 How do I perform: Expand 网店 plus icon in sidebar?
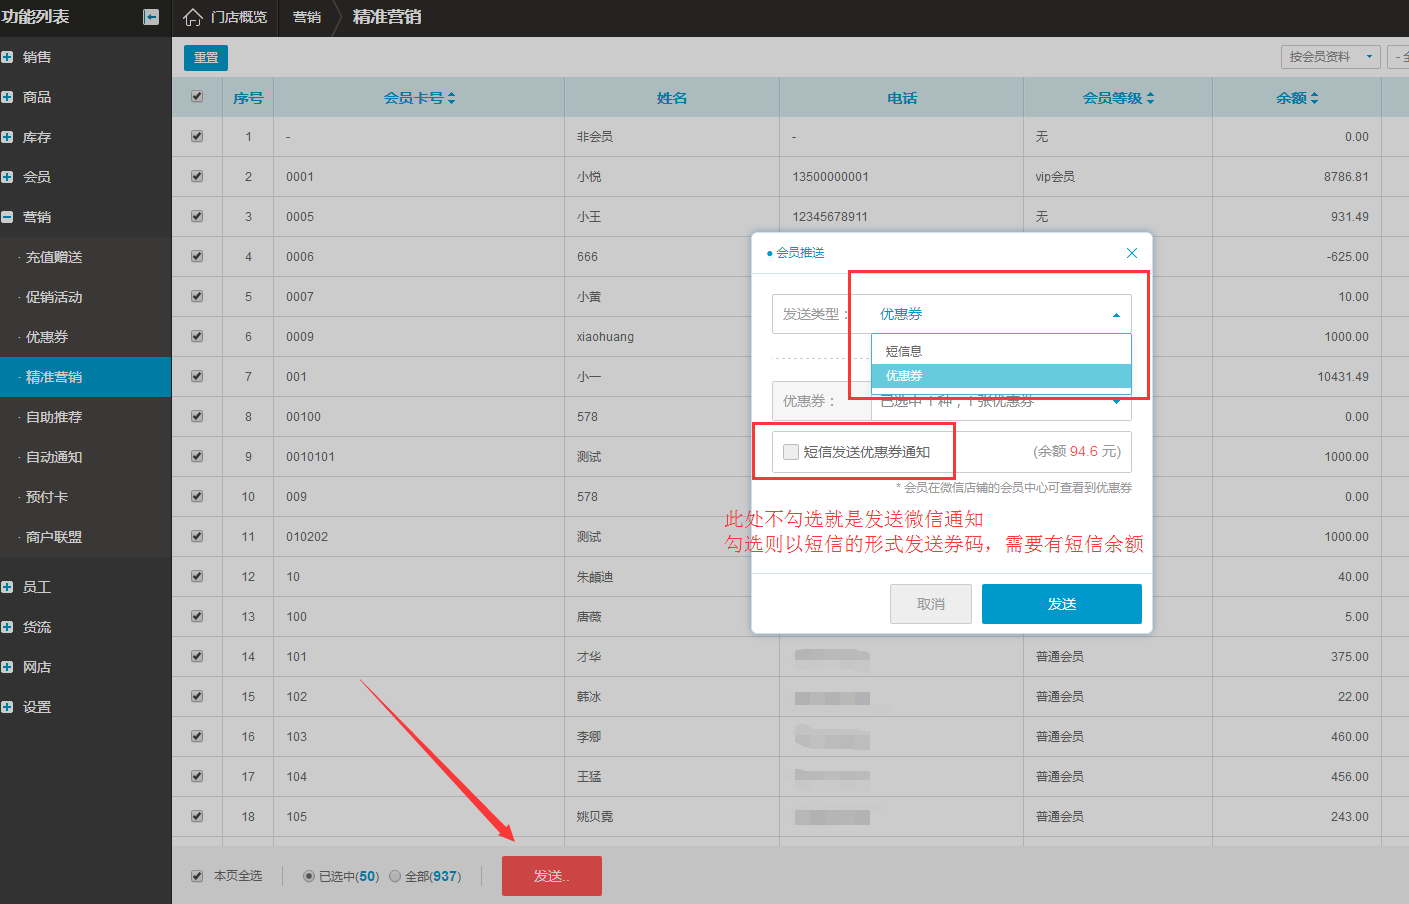pyautogui.click(x=7, y=667)
